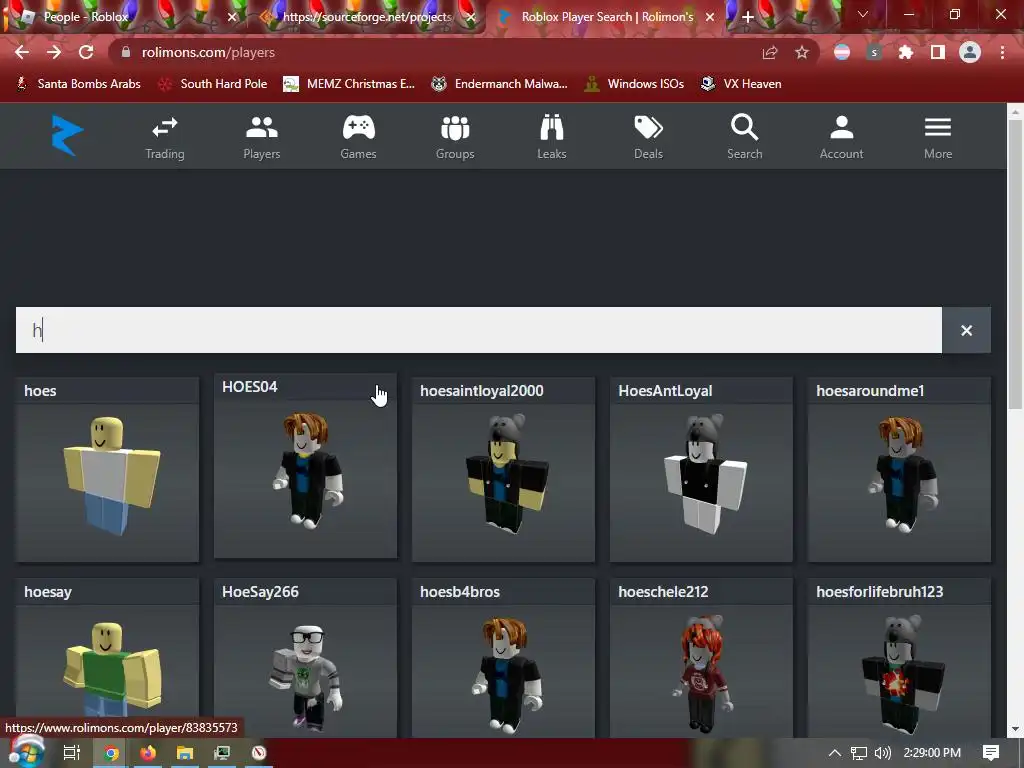Open VX Heaven bookmark
This screenshot has width=1024, height=768.
(x=741, y=84)
